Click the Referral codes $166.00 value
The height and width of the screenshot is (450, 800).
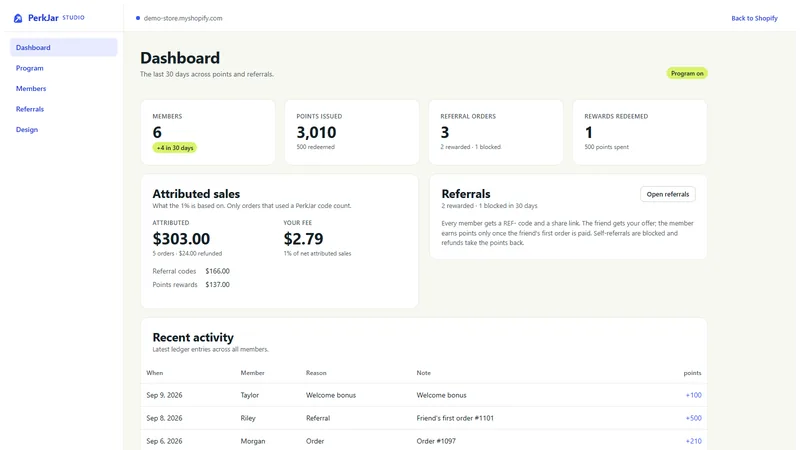pos(217,271)
